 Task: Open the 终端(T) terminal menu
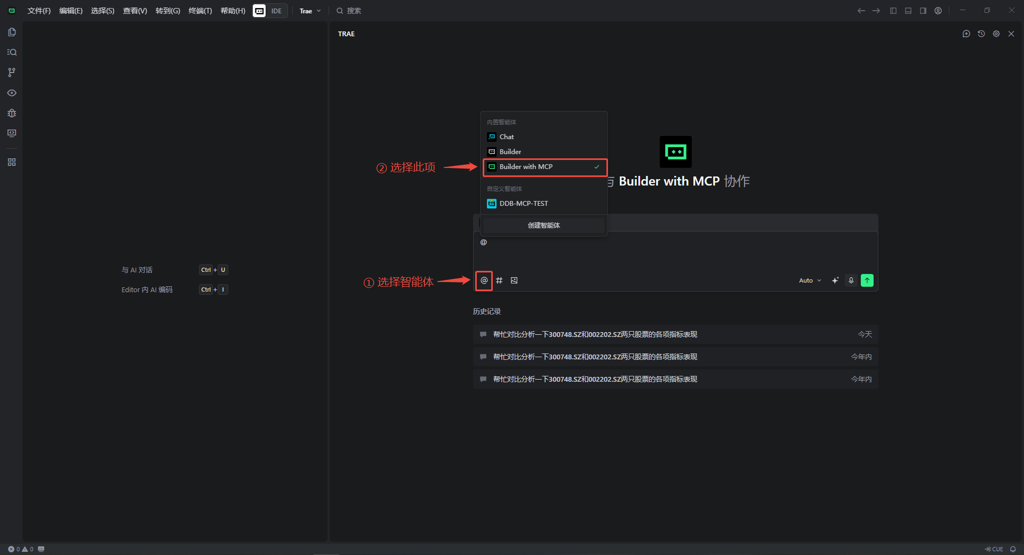(200, 11)
